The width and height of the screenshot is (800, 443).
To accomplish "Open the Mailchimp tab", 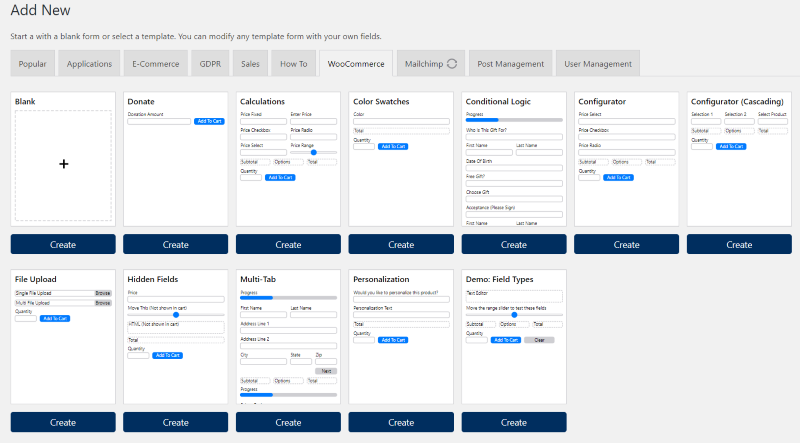I will click(x=431, y=64).
